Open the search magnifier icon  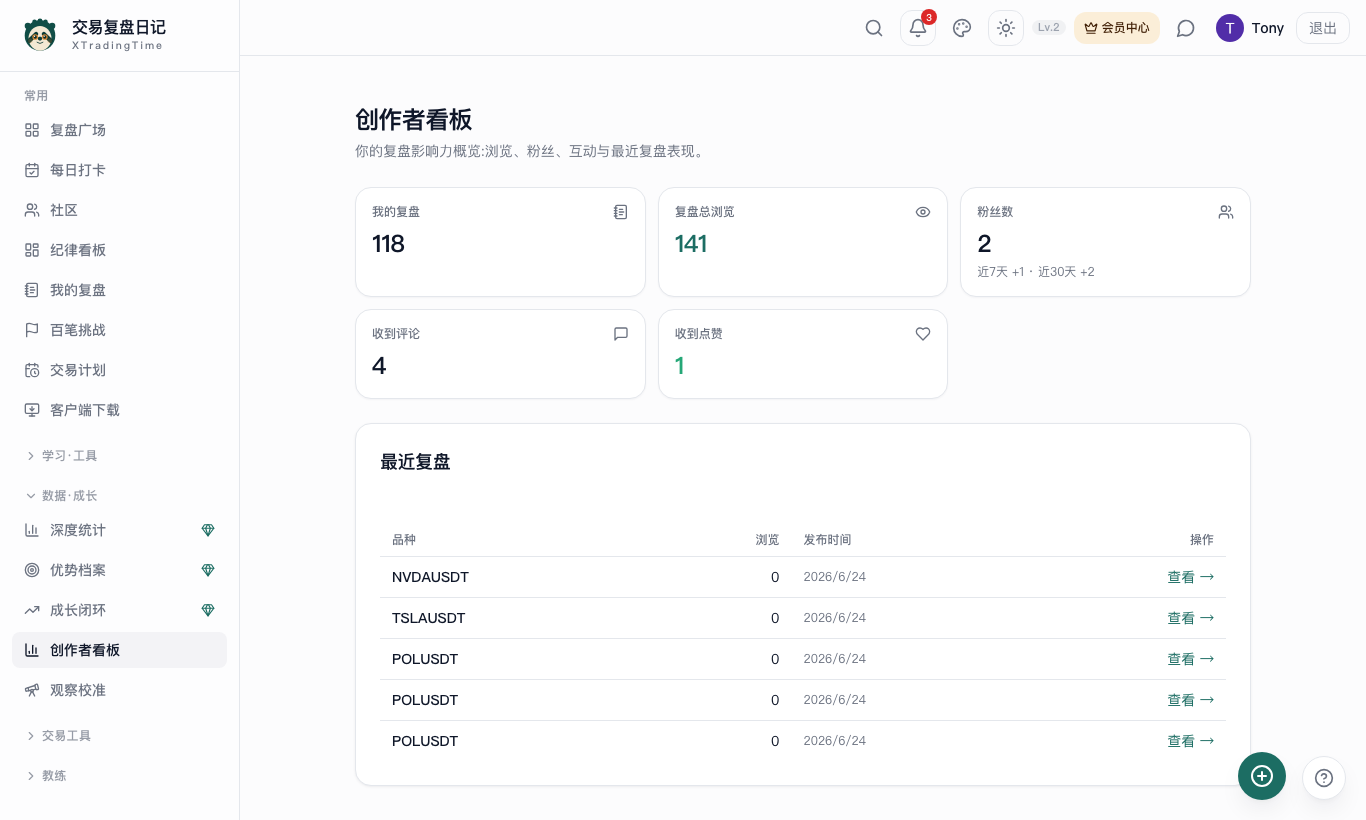[874, 28]
